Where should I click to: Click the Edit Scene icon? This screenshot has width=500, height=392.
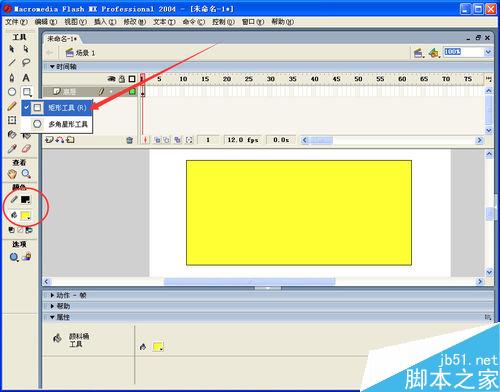418,53
